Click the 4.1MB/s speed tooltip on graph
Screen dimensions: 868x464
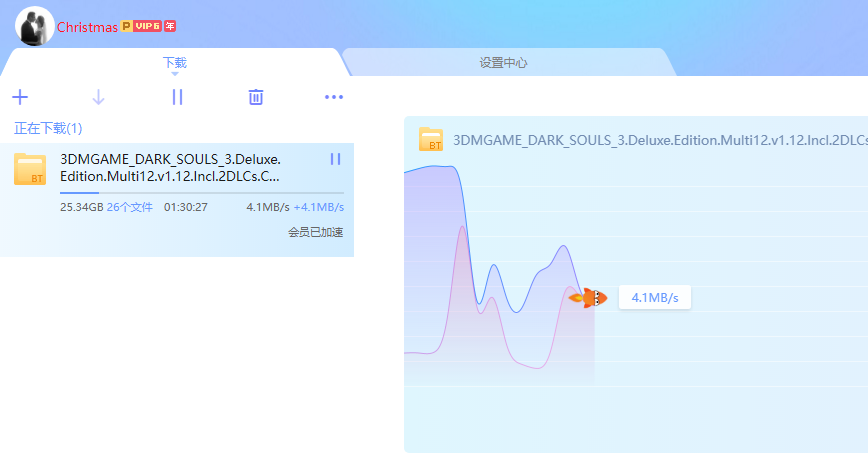point(655,297)
